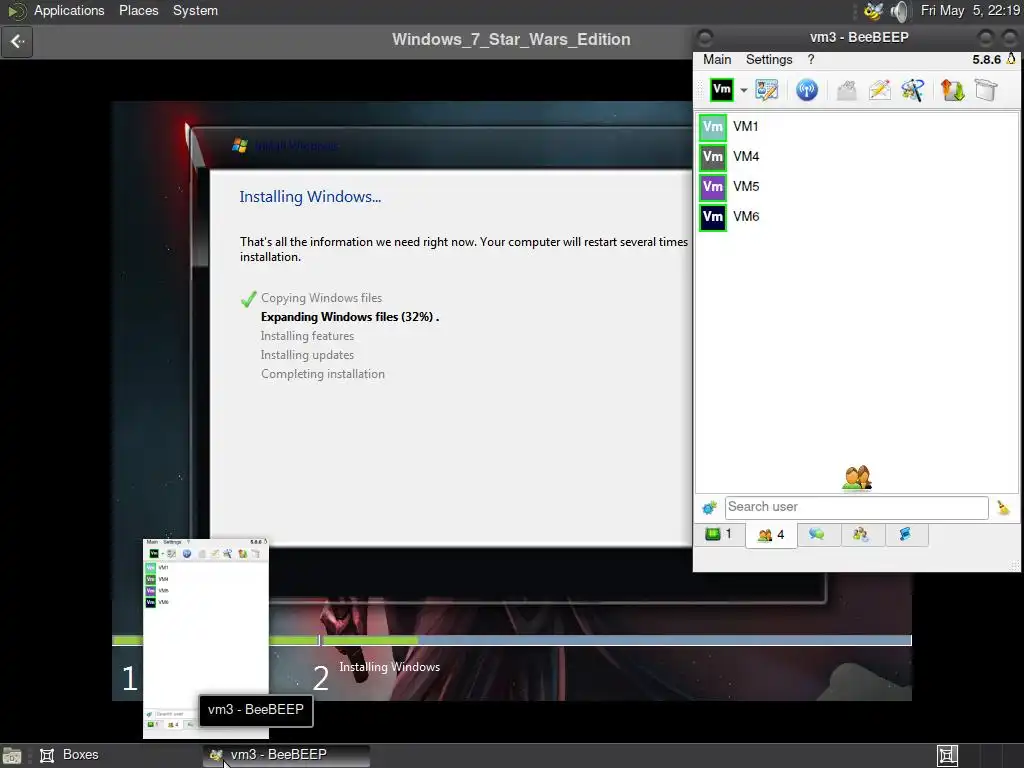Click the Fri May 5, 22:19 clock
Viewport: 1024px width, 768px height.
(969, 10)
